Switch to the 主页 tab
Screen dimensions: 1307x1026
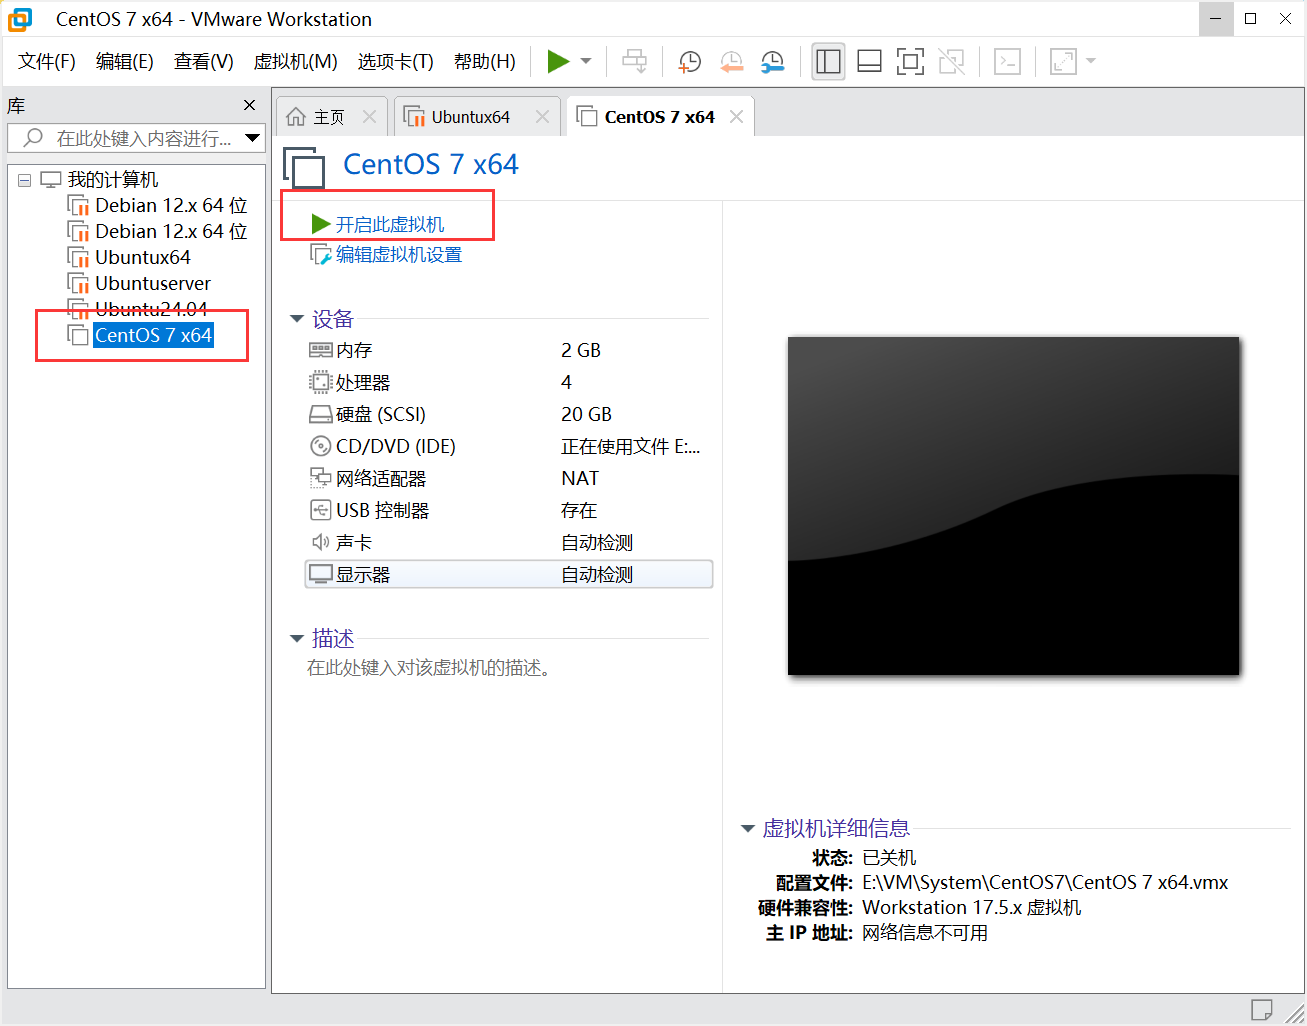click(x=329, y=117)
